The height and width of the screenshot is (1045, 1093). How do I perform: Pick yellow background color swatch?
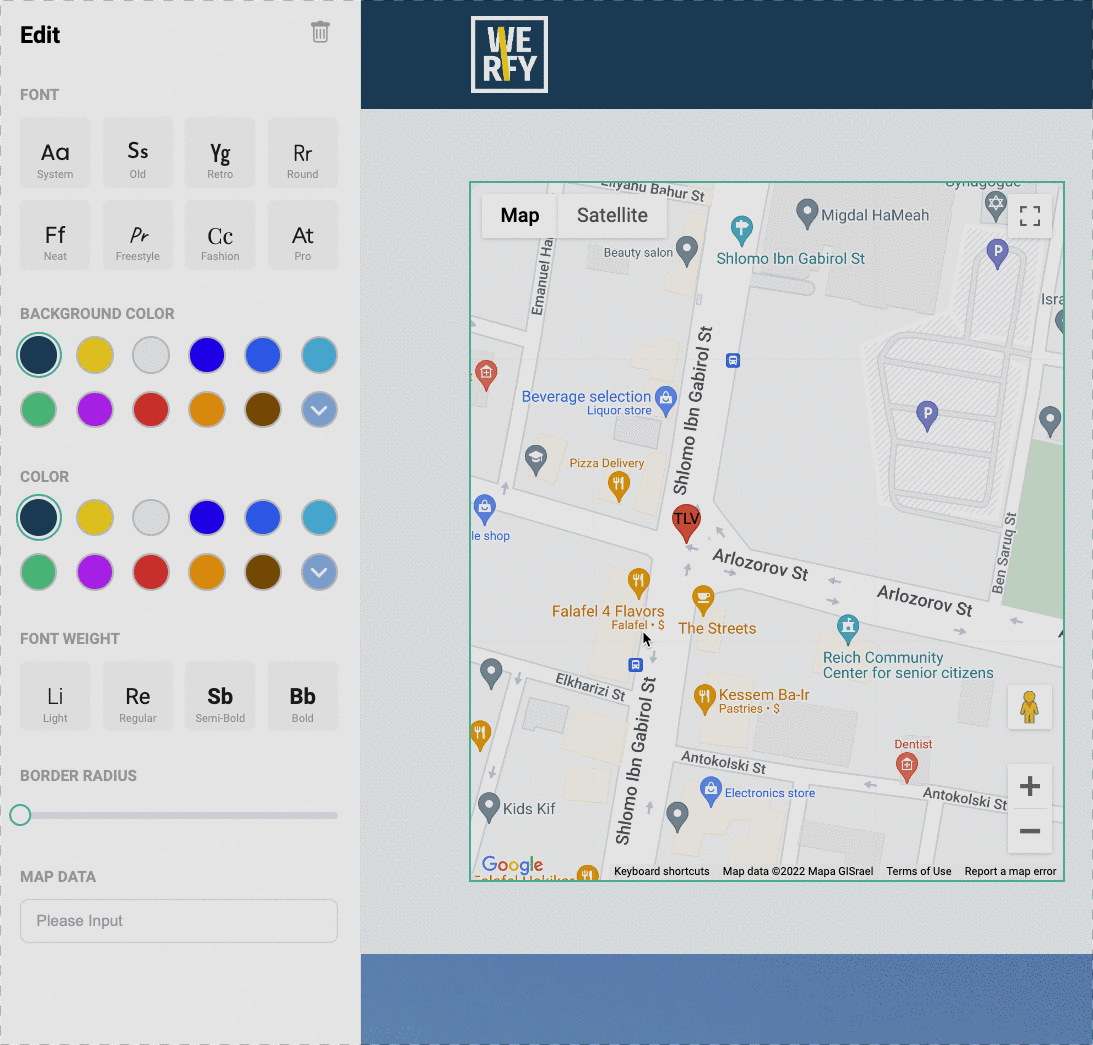pyautogui.click(x=95, y=355)
